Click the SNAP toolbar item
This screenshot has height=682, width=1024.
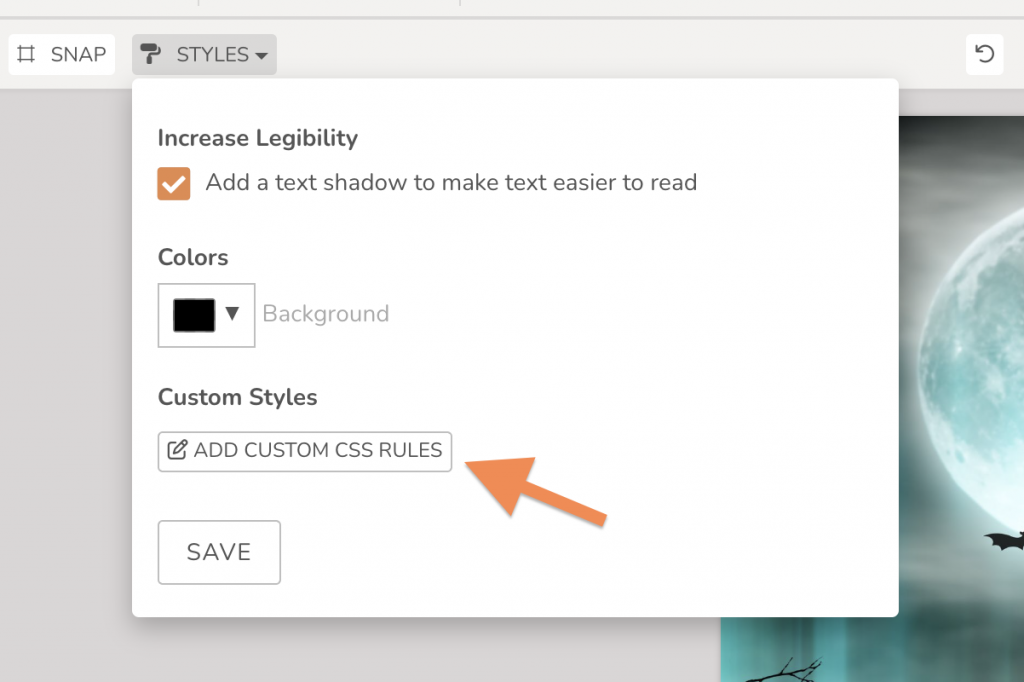click(x=61, y=54)
